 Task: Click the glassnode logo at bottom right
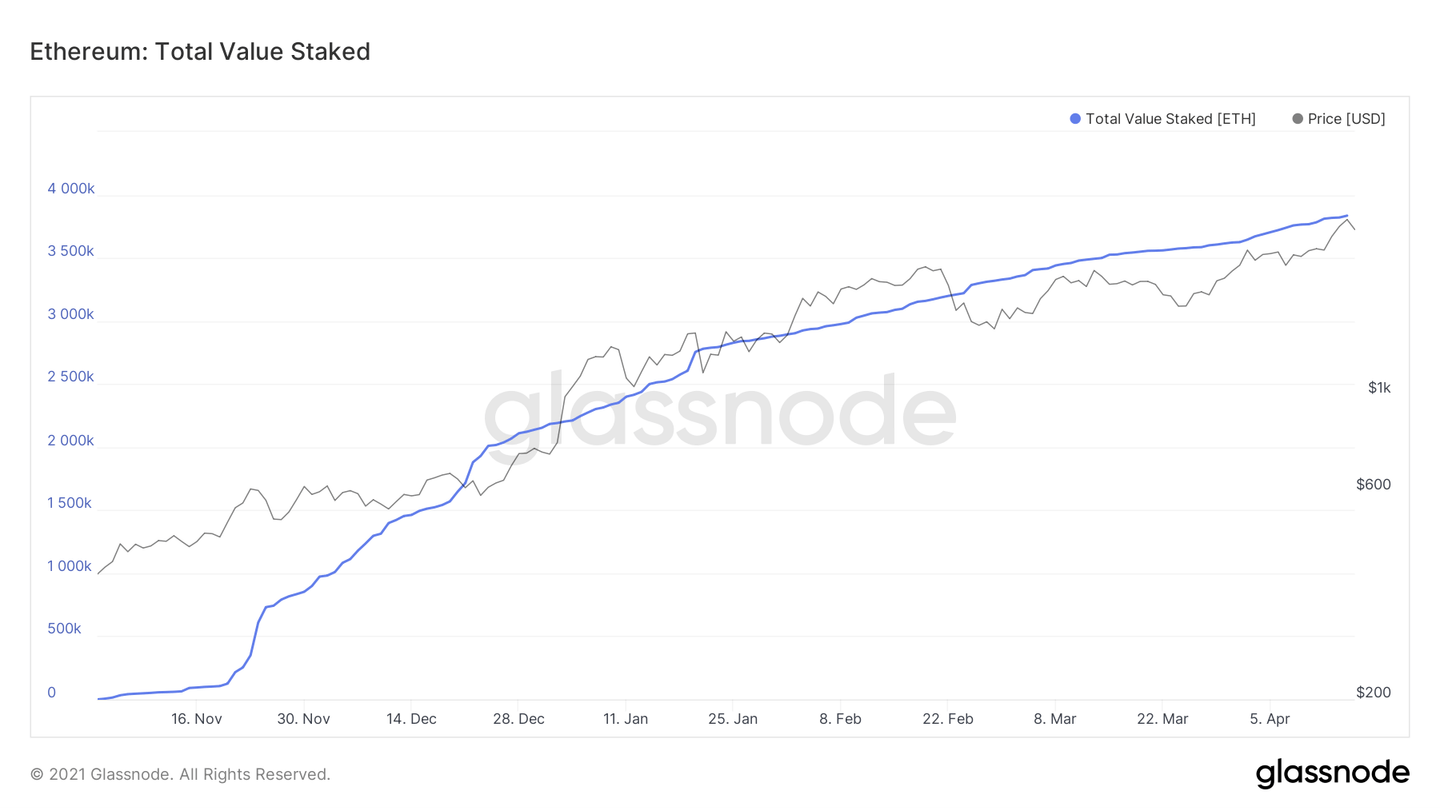click(1332, 773)
